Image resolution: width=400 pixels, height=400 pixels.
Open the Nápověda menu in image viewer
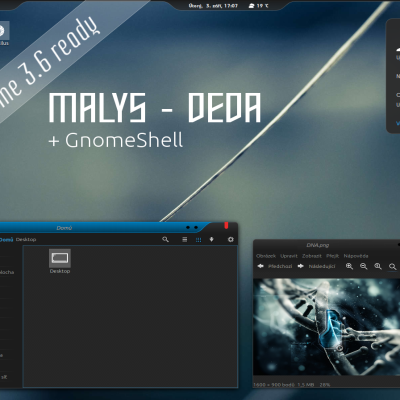[356, 256]
